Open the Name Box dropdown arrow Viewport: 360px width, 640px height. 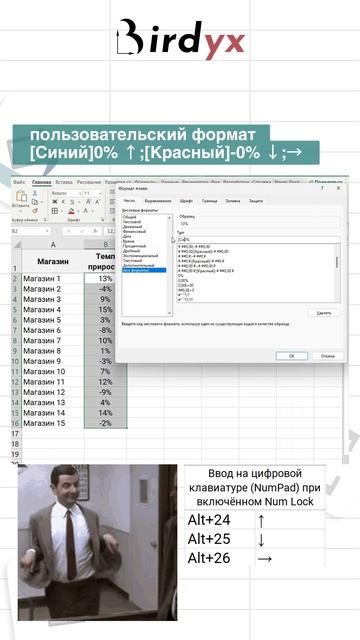[x=48, y=231]
